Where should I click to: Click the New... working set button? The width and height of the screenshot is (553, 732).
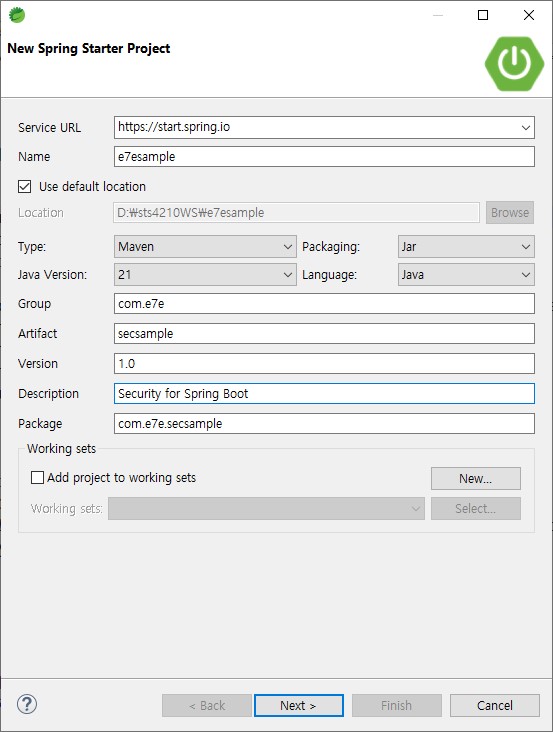click(476, 479)
